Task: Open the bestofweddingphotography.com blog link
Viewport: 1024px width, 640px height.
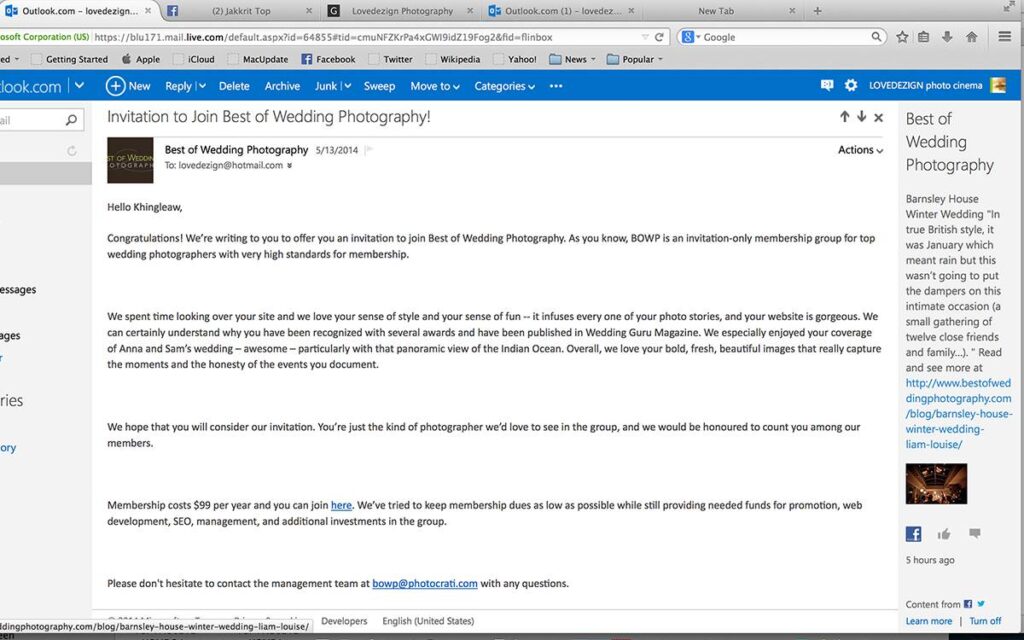Action: [958, 414]
